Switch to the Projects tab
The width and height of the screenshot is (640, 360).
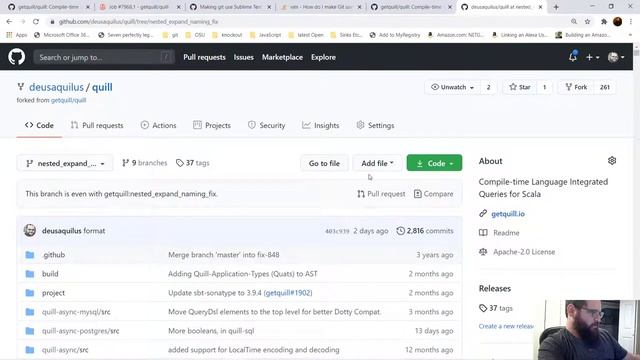[212, 125]
